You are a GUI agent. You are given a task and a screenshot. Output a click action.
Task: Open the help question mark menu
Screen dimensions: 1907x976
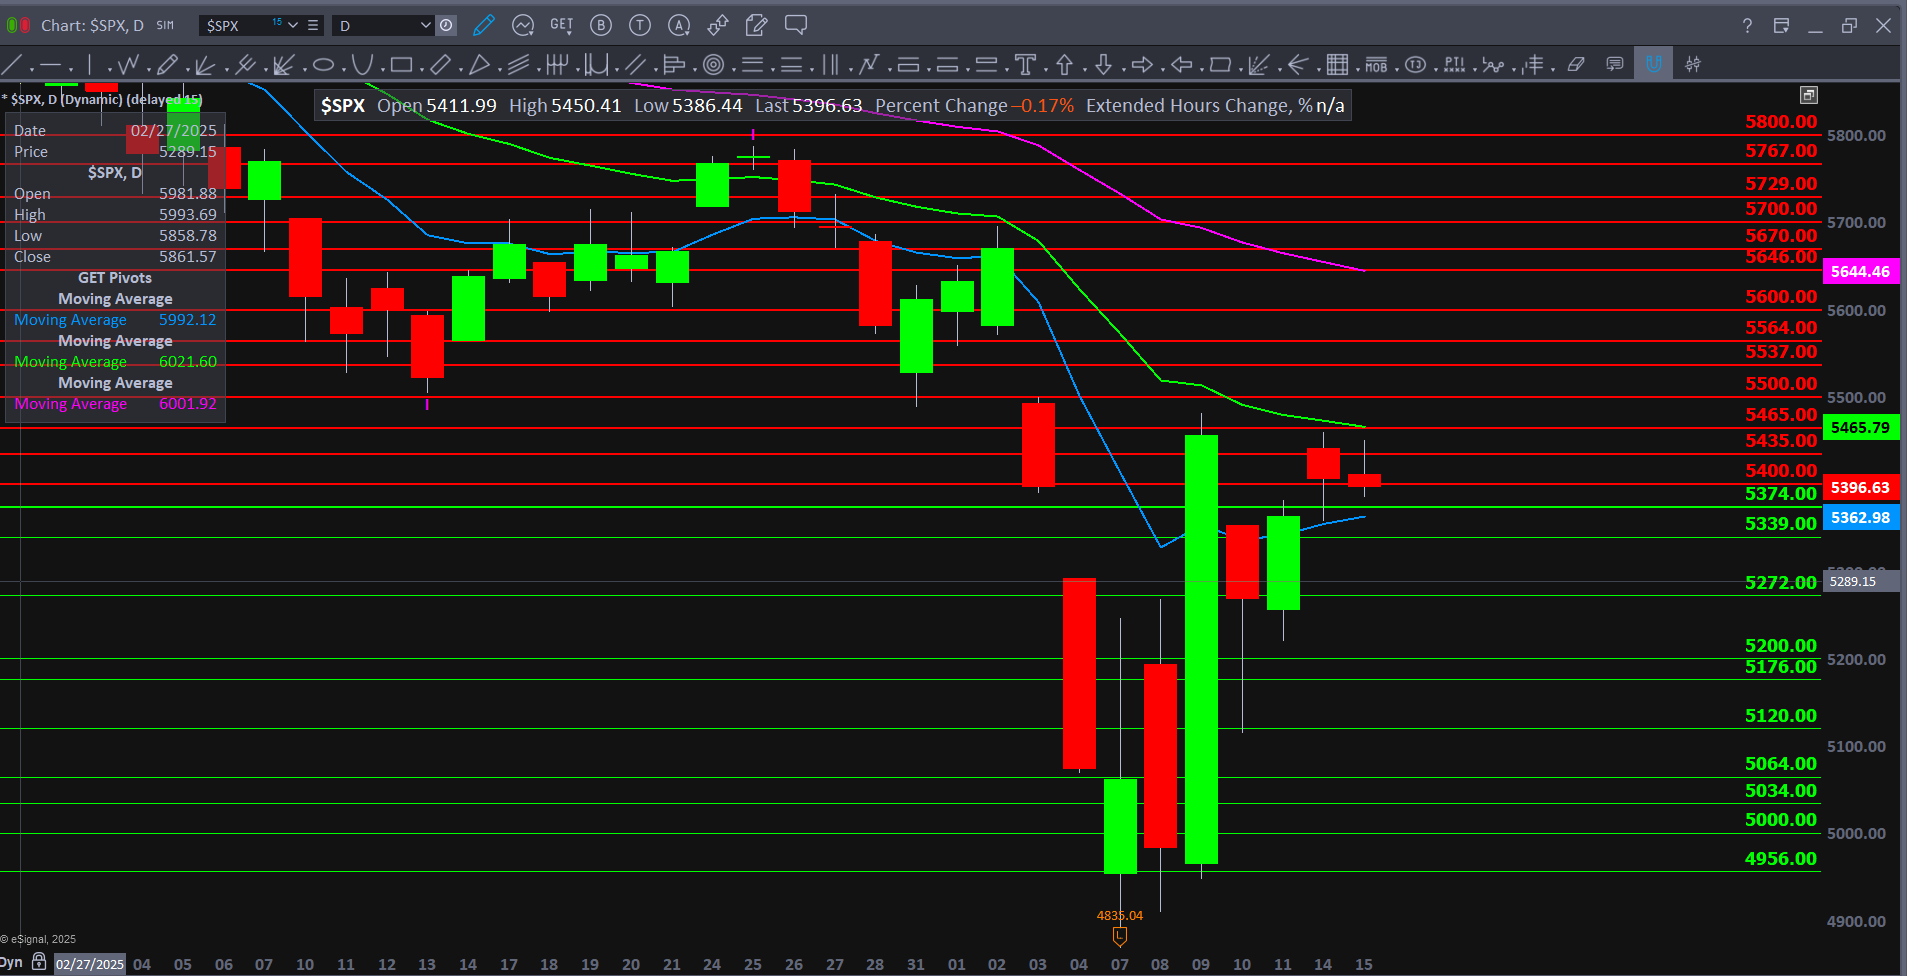click(x=1746, y=25)
